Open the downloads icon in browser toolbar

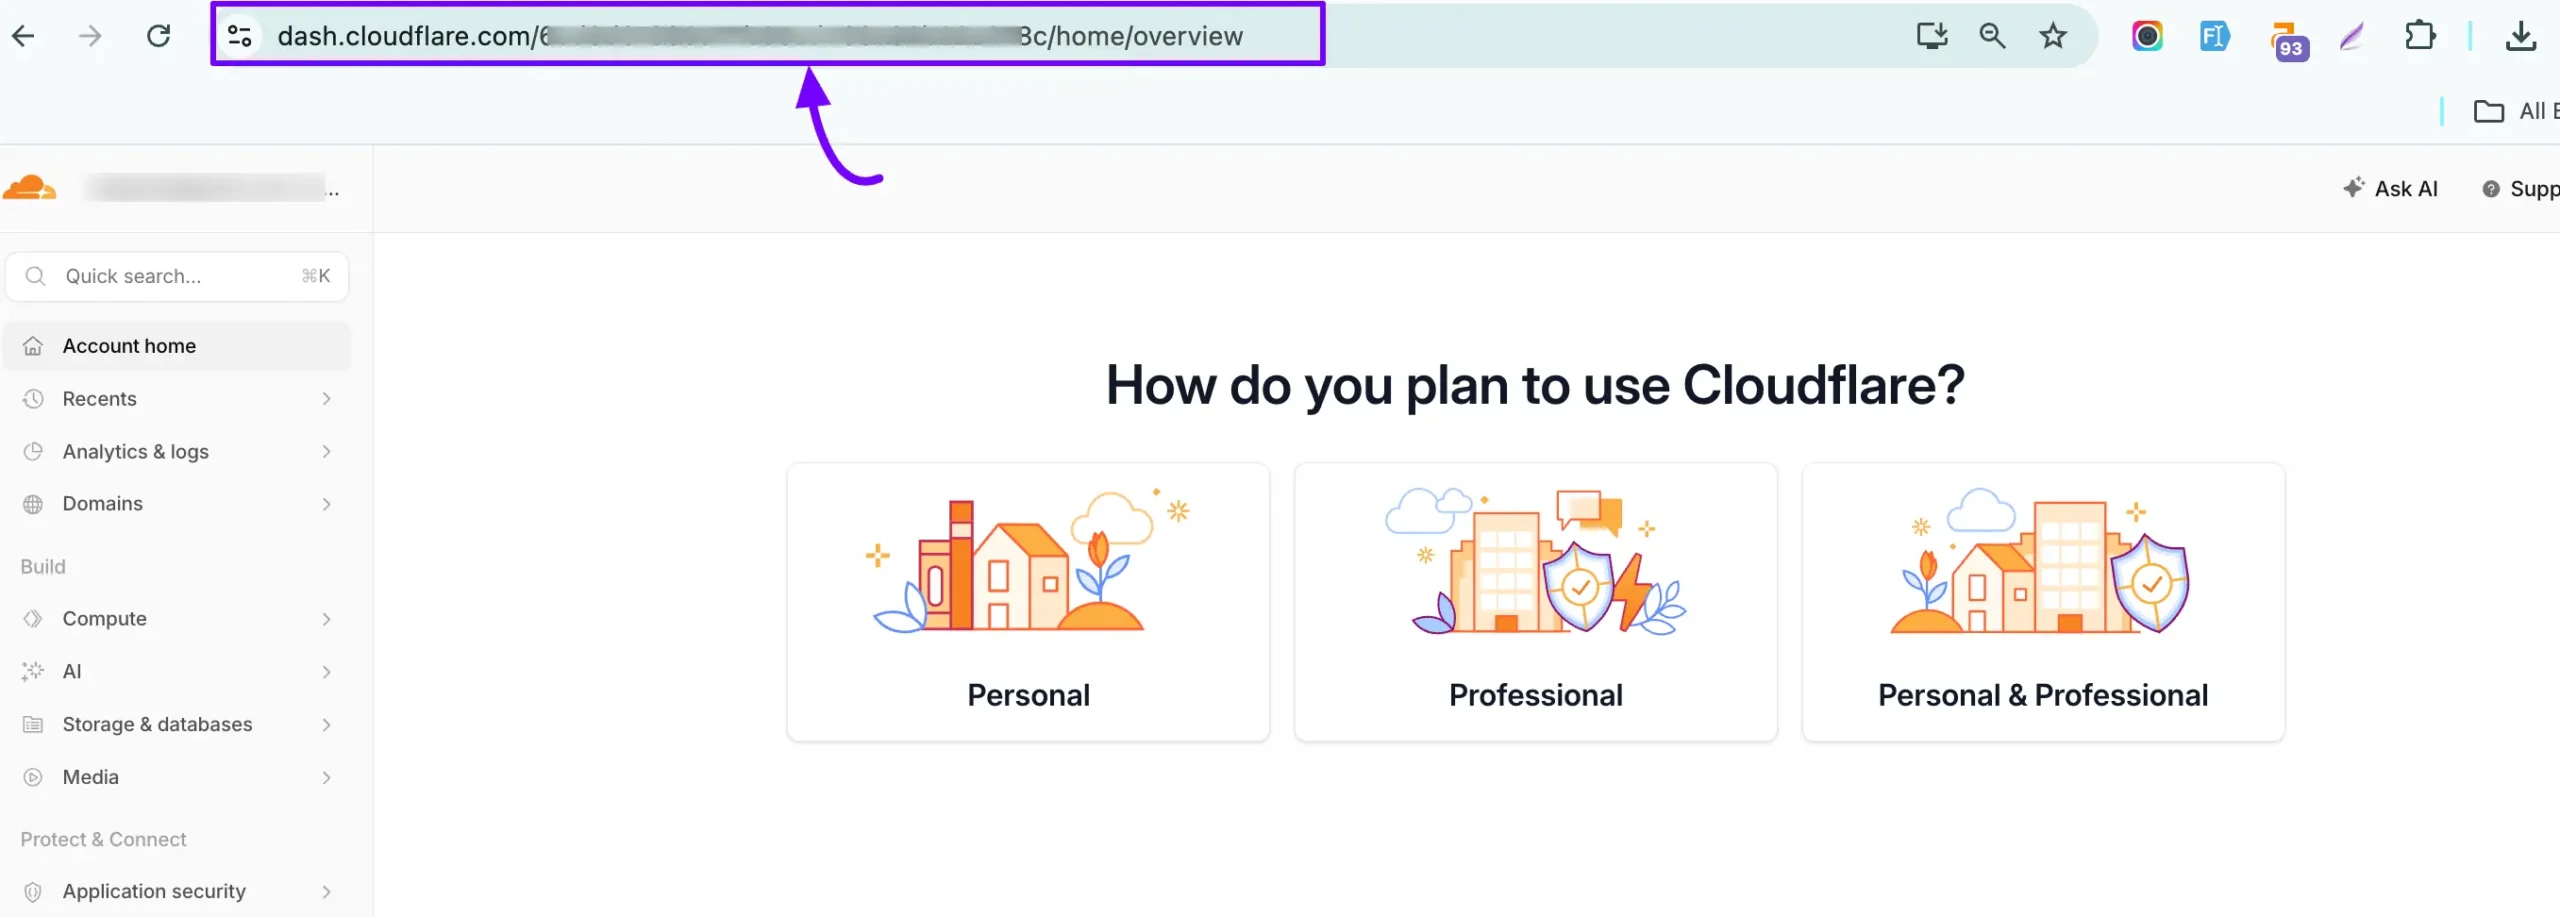click(2520, 36)
